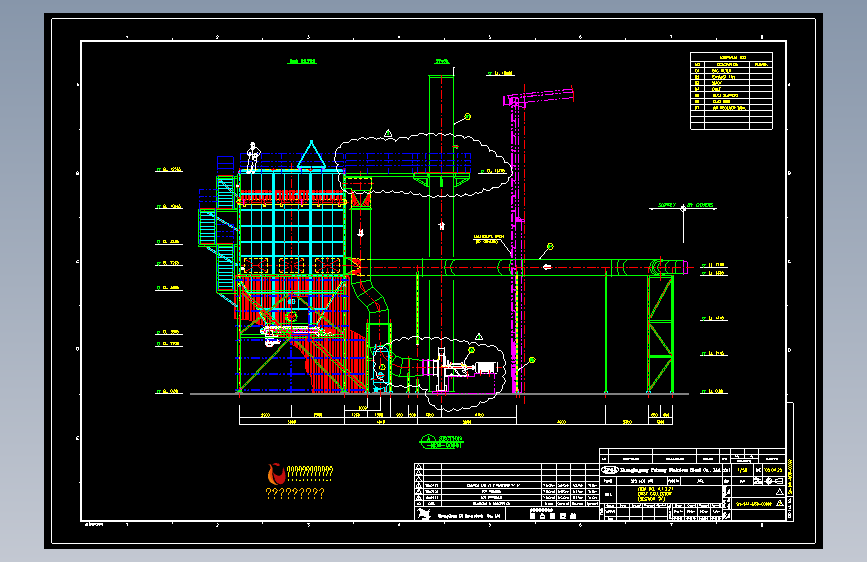Select the tall green exhaust stack
Image resolution: width=867 pixels, height=562 pixels.
(441, 234)
